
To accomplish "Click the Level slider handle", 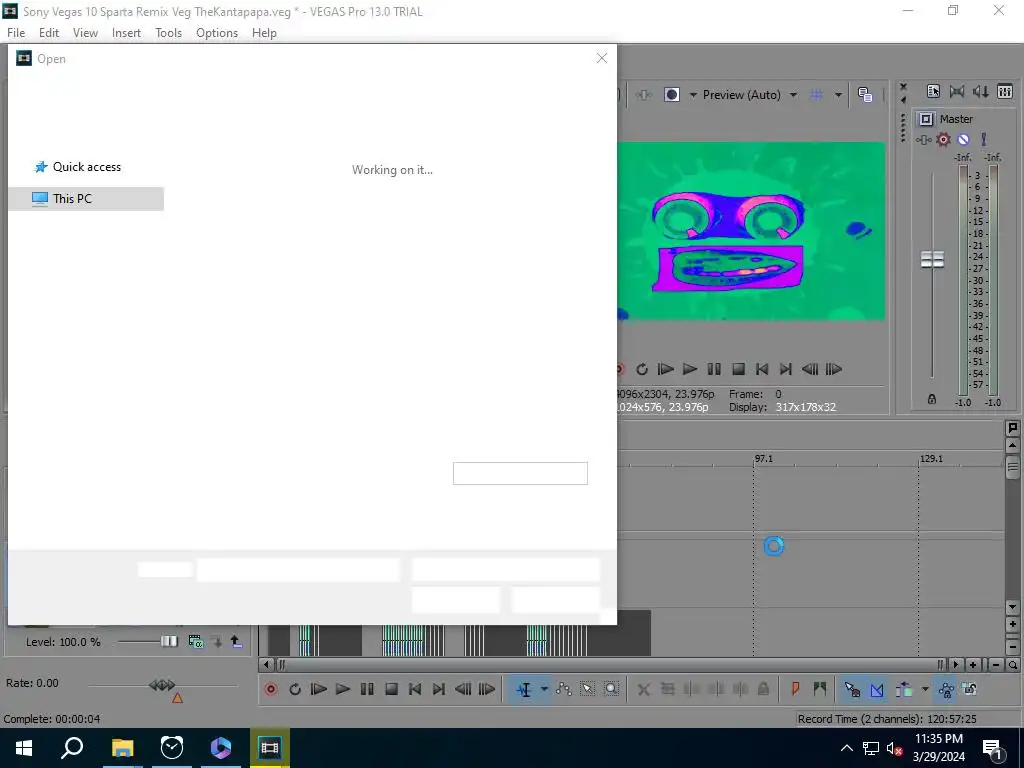I will pos(169,641).
